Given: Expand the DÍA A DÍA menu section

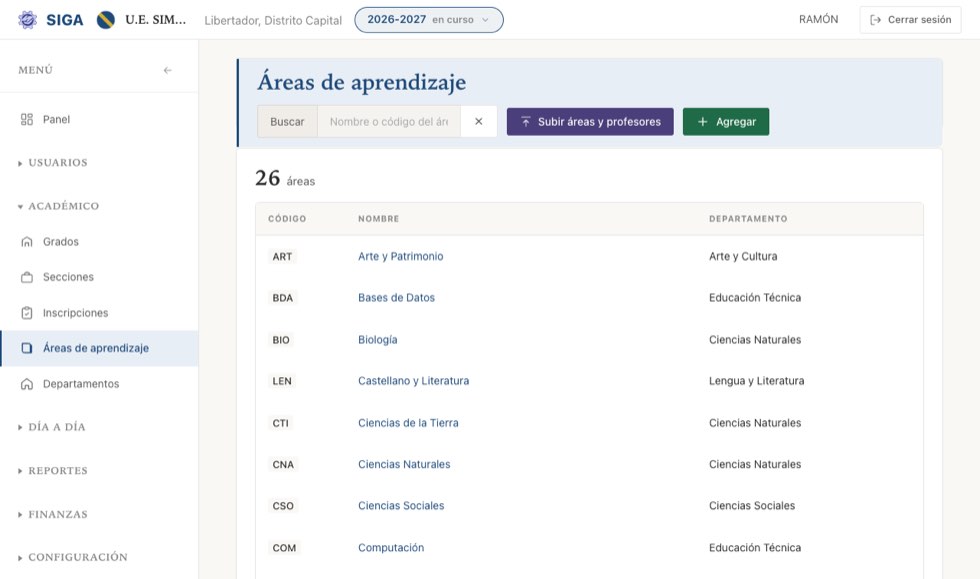Looking at the screenshot, I should point(52,427).
